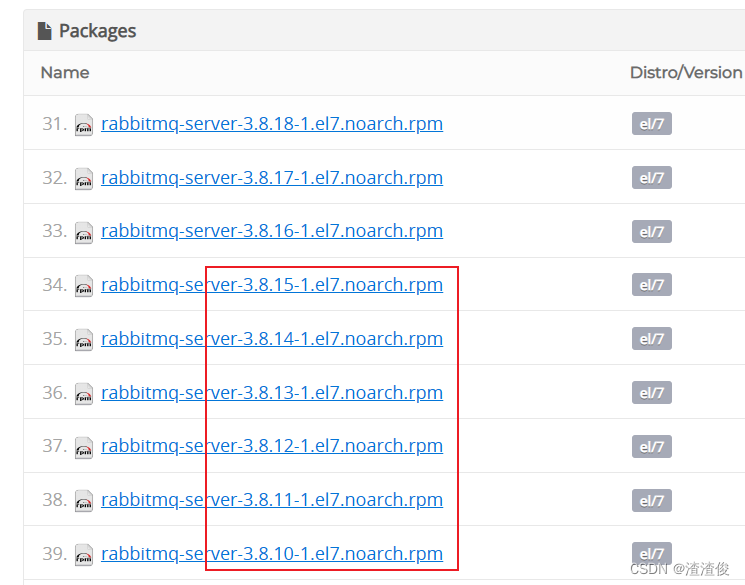Click the el/7 badge for version 3.8.18

click(651, 124)
